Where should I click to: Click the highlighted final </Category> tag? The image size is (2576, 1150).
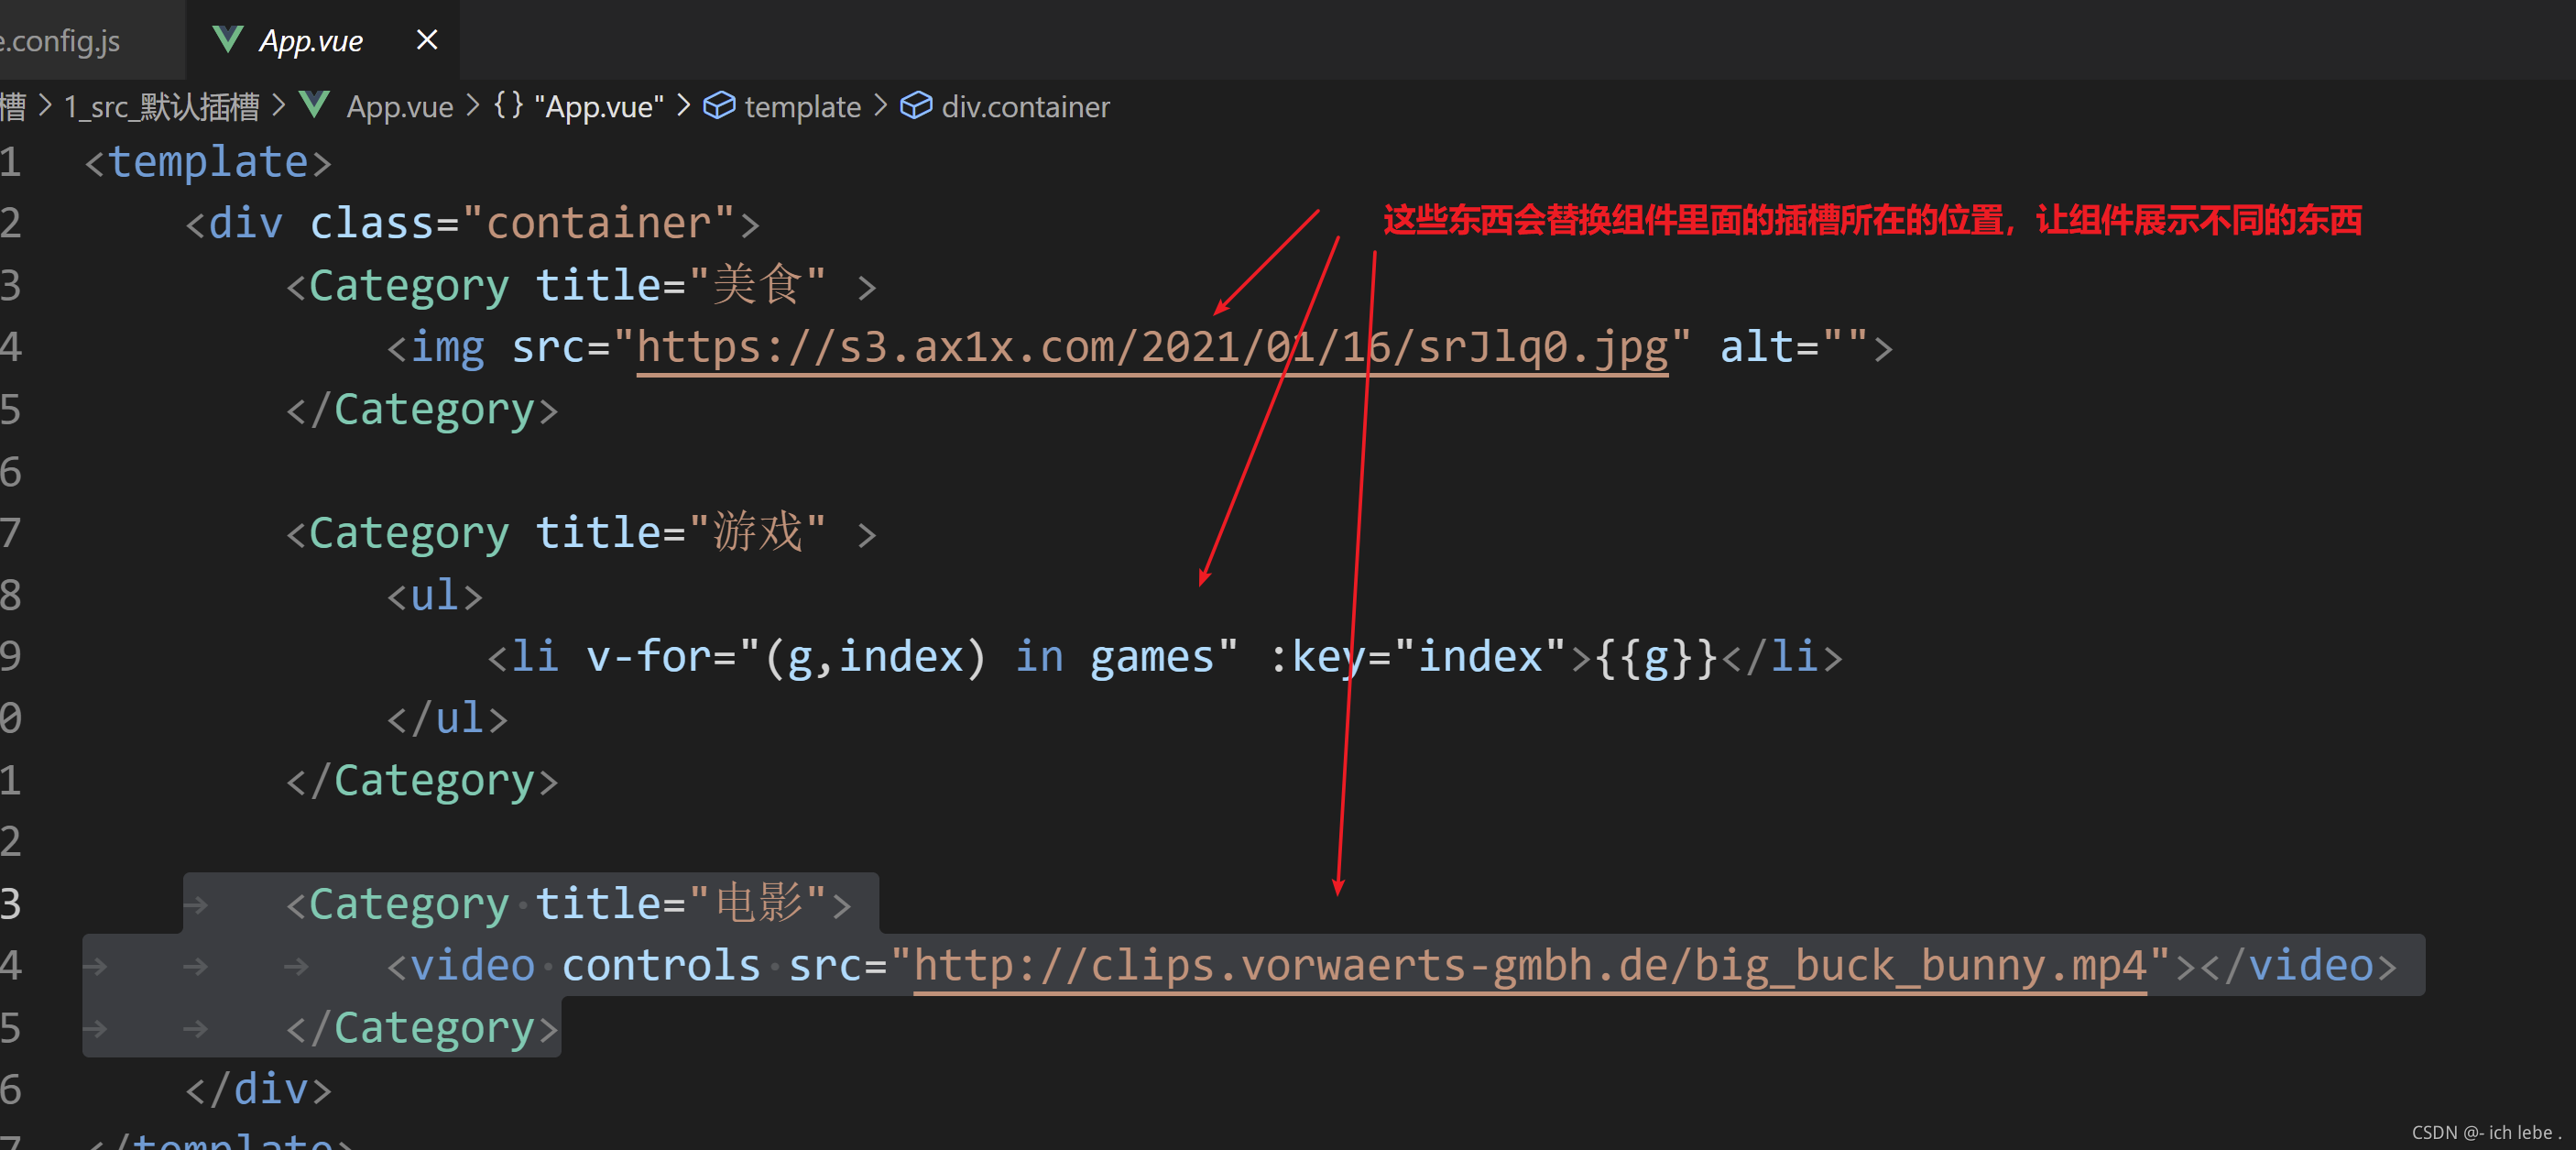(422, 1029)
